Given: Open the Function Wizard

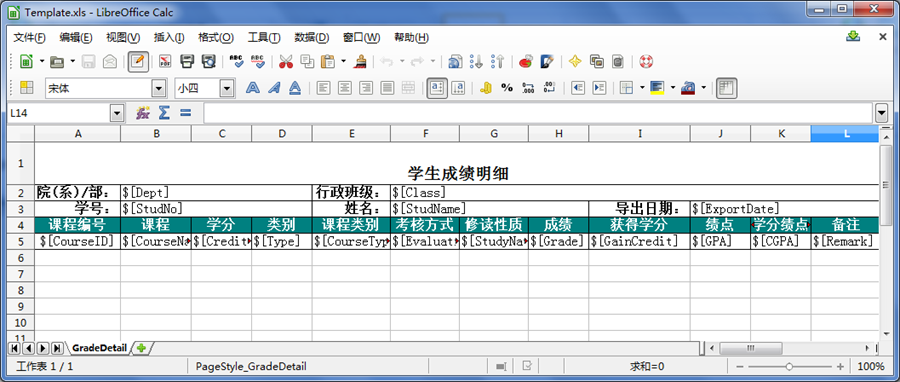Looking at the screenshot, I should click(x=142, y=113).
